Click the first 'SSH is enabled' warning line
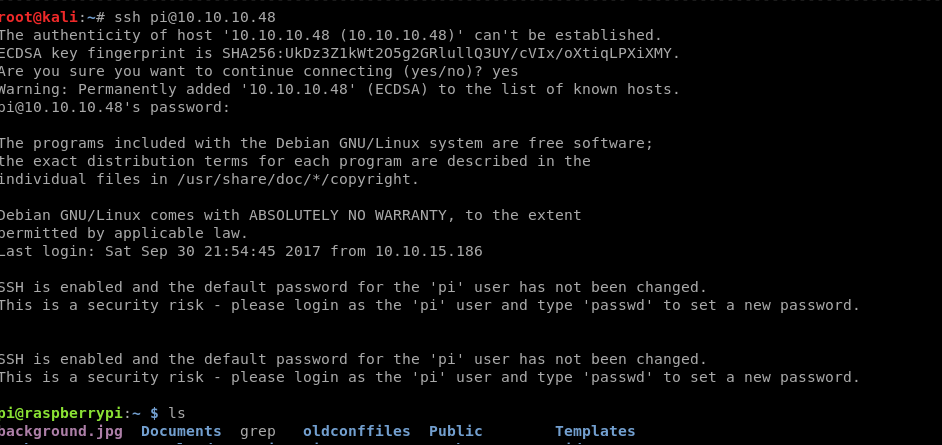 click(x=353, y=288)
